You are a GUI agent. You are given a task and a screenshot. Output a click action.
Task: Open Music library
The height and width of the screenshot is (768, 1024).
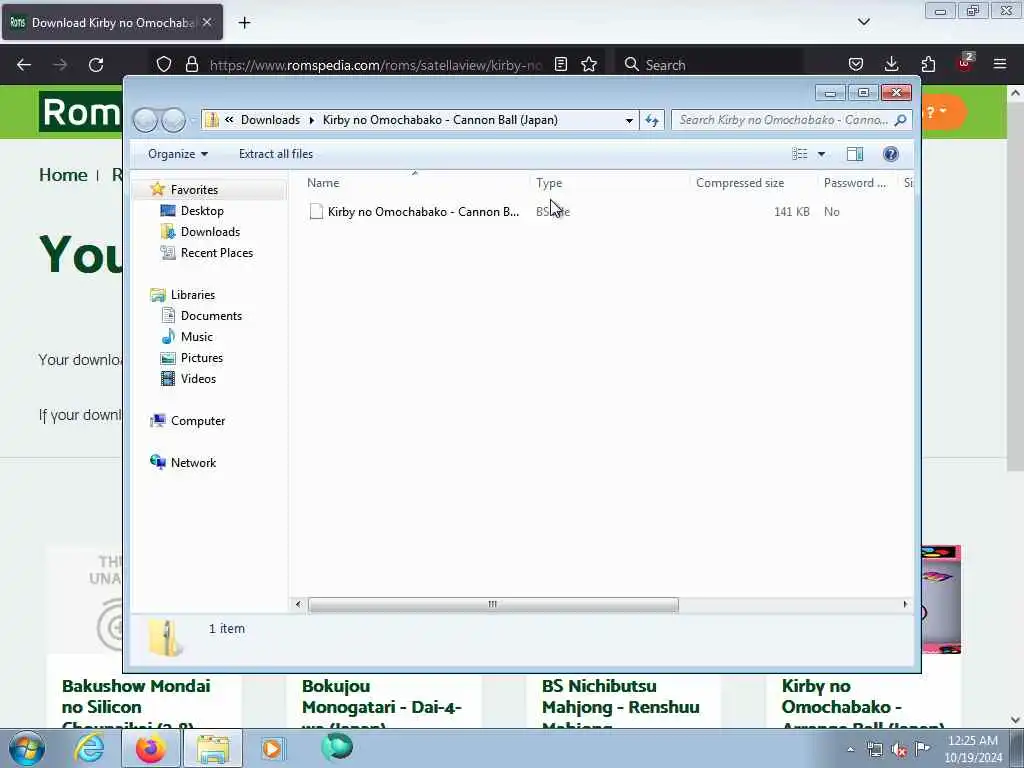tap(197, 337)
